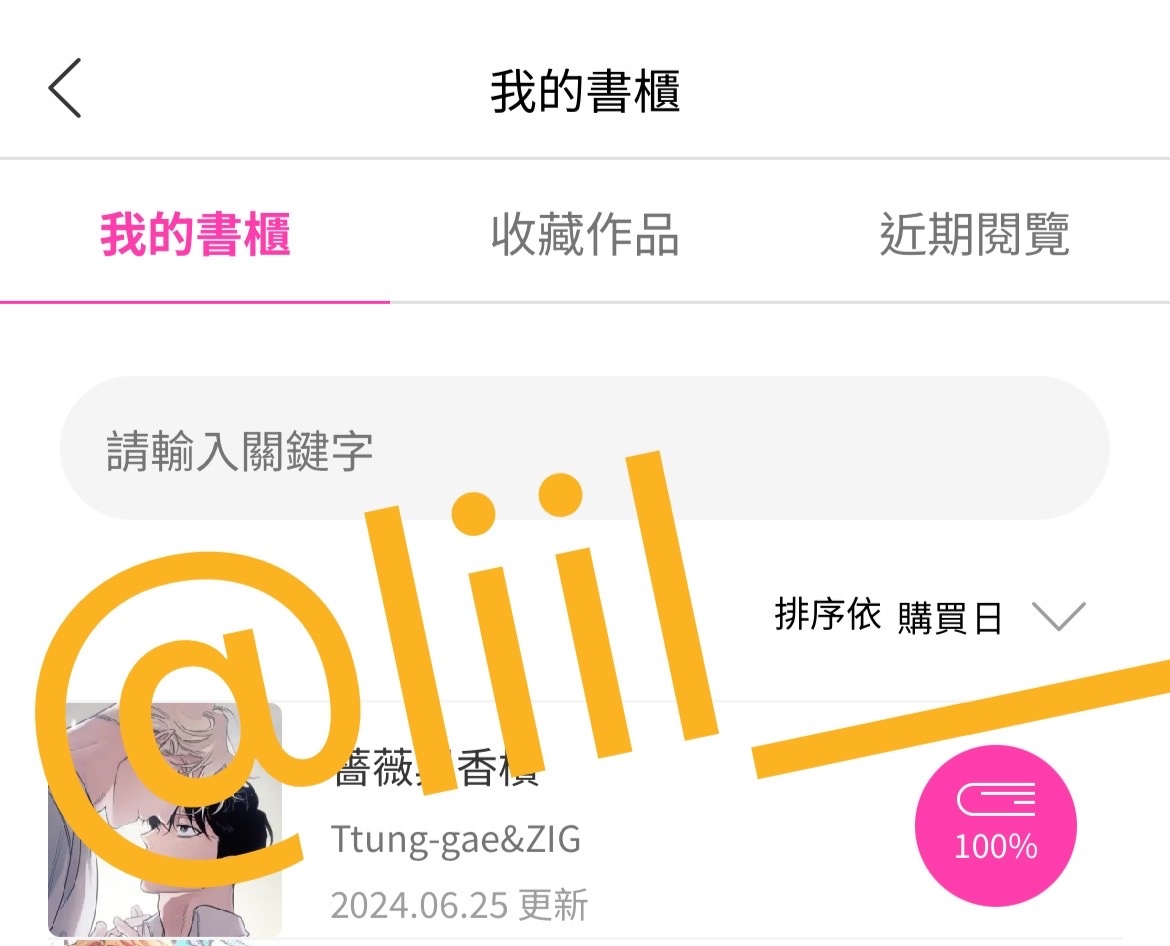Image resolution: width=1170 pixels, height=946 pixels.
Task: Click the pink circular download progress button
Action: (996, 826)
